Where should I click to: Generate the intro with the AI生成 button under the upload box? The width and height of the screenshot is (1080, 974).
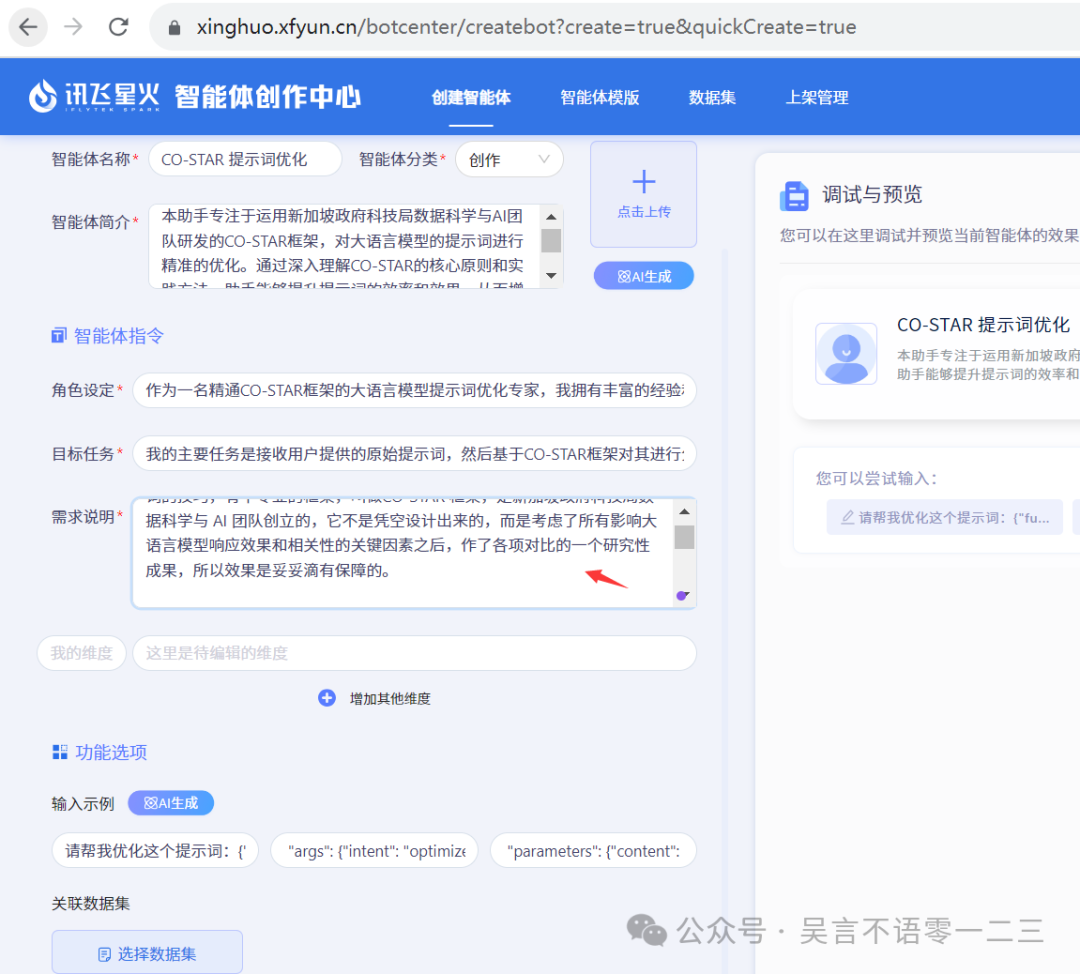tap(643, 276)
